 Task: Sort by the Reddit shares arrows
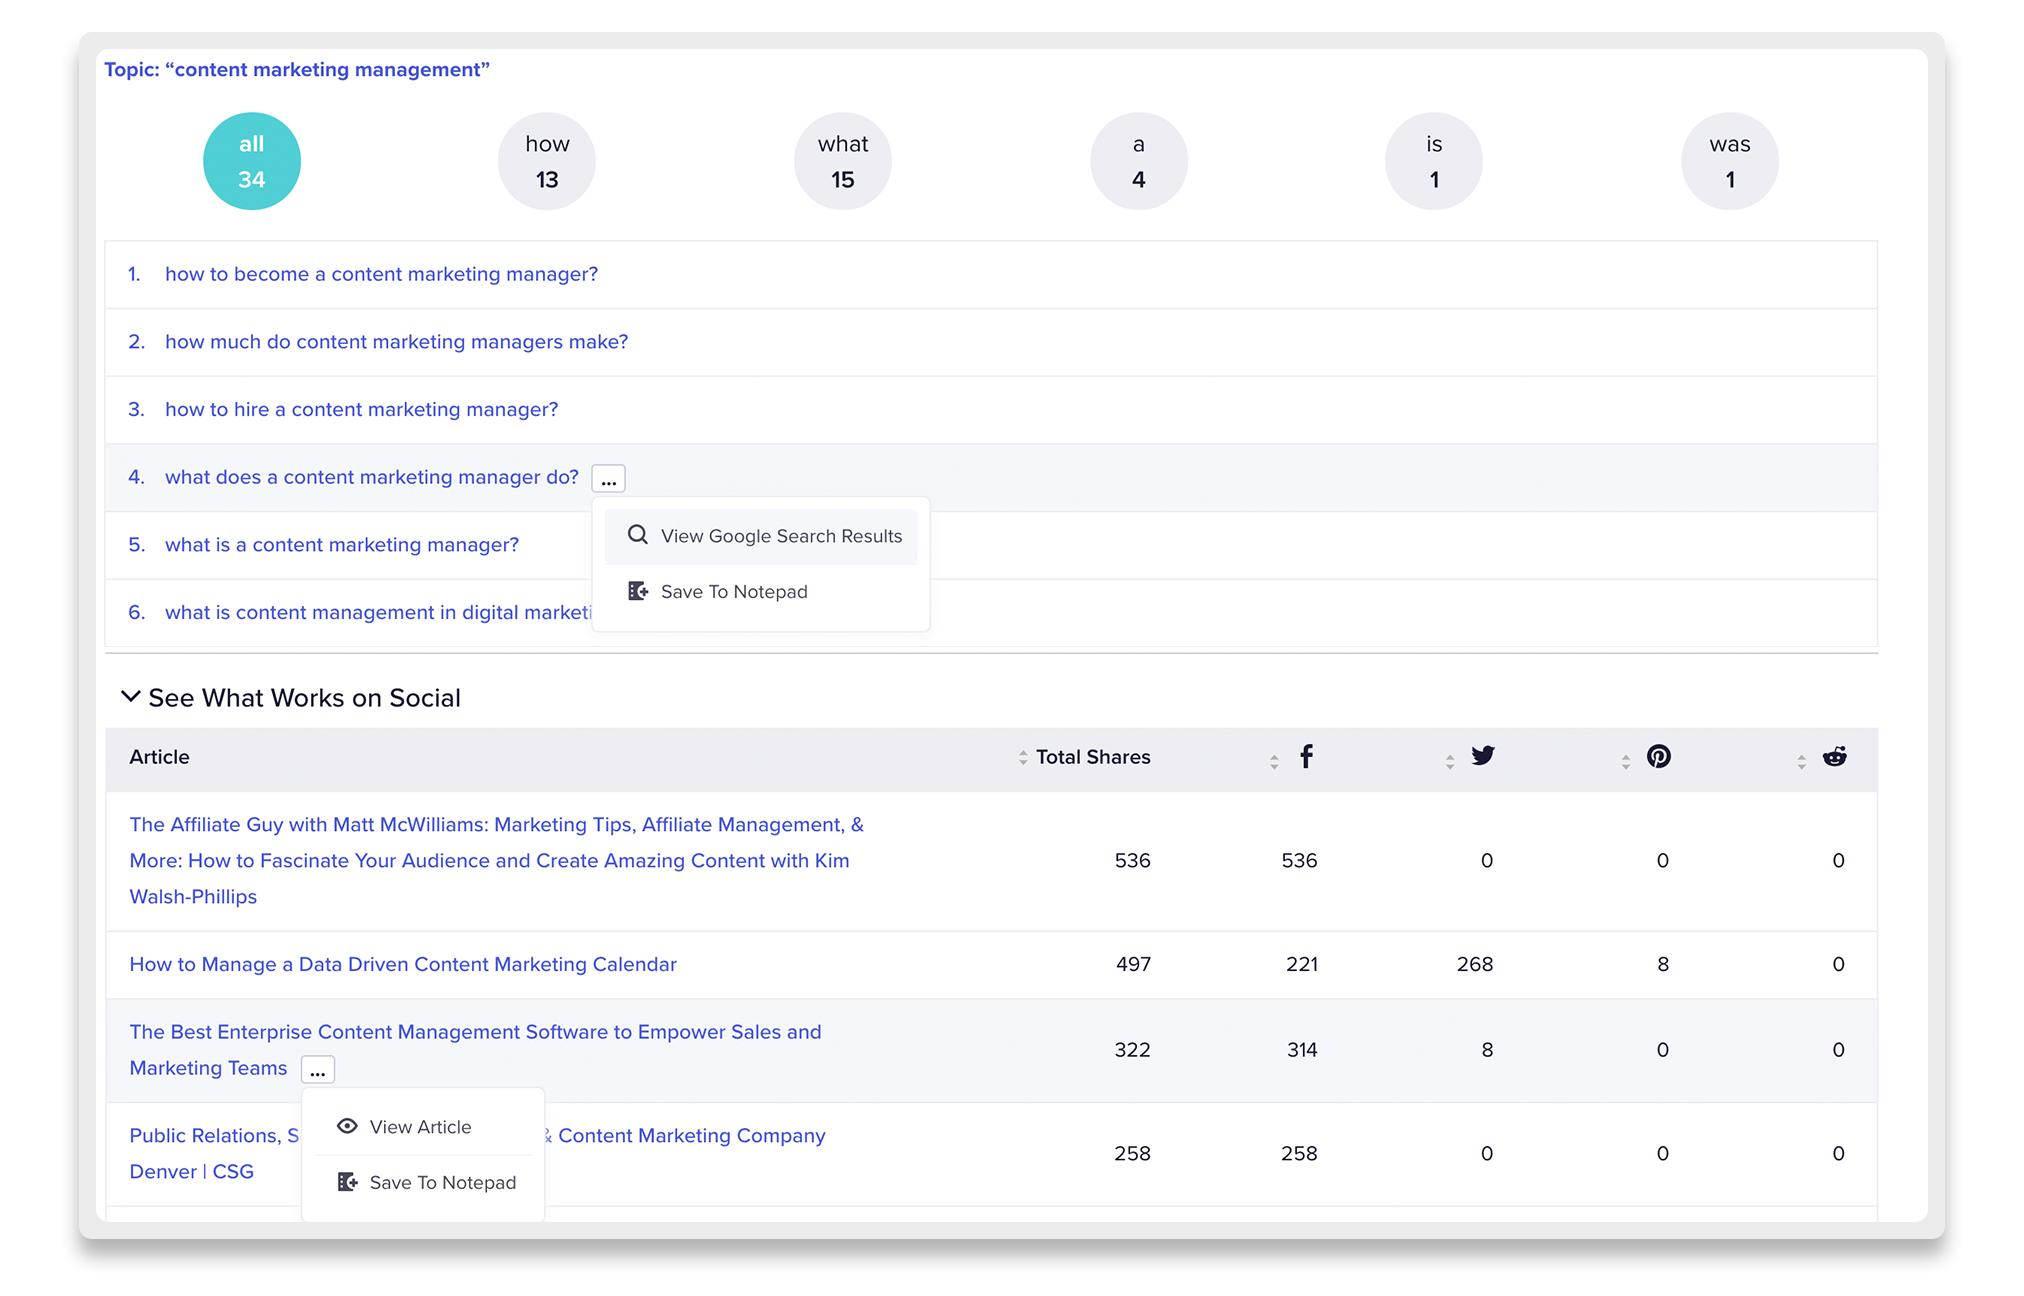point(1802,762)
